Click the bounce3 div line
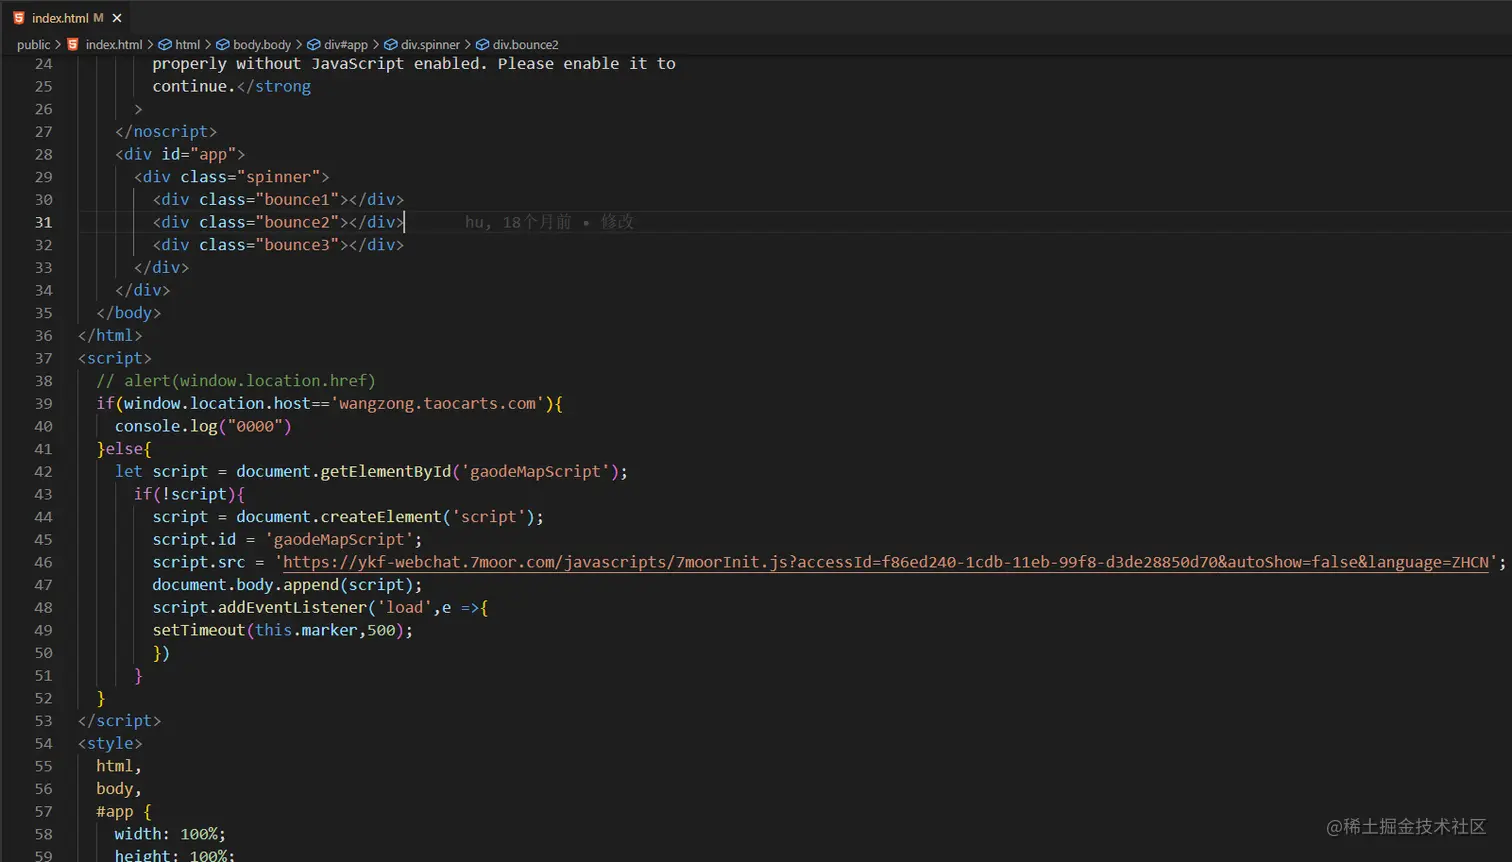Viewport: 1512px width, 862px height. 278,245
